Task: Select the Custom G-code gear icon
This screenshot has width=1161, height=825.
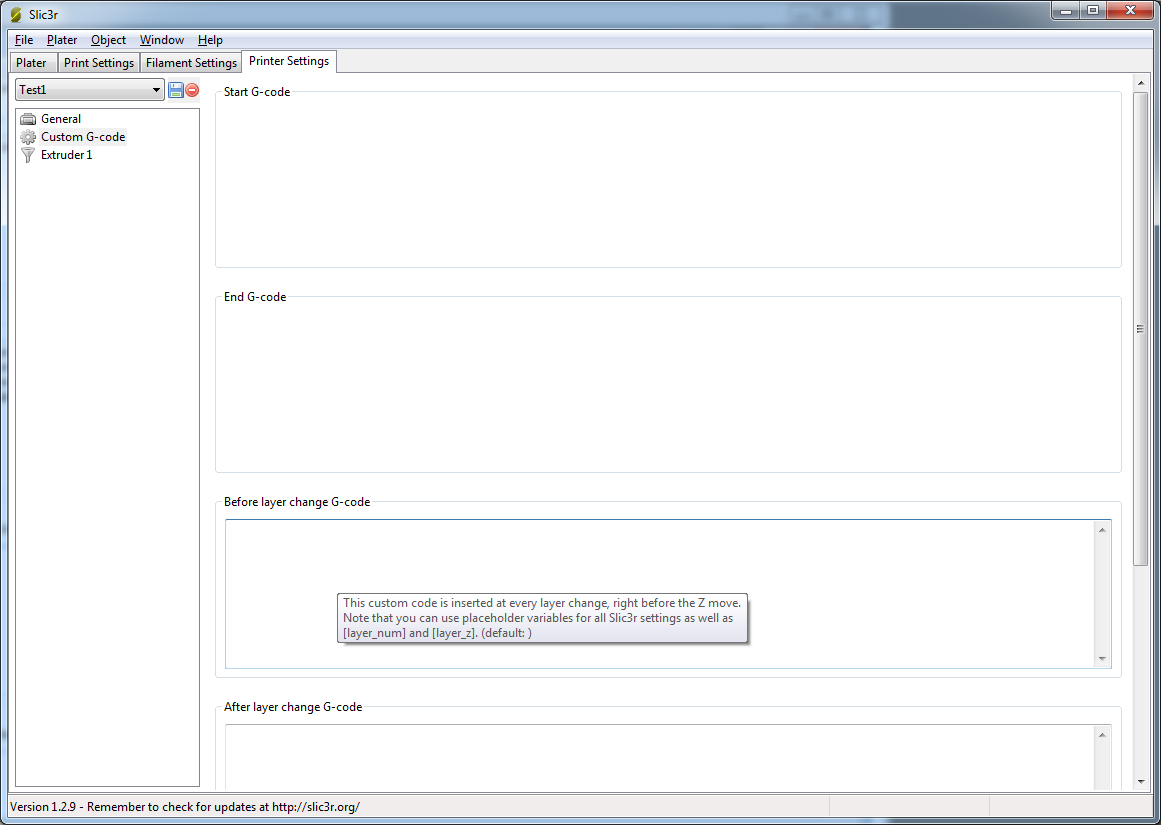Action: (x=28, y=137)
